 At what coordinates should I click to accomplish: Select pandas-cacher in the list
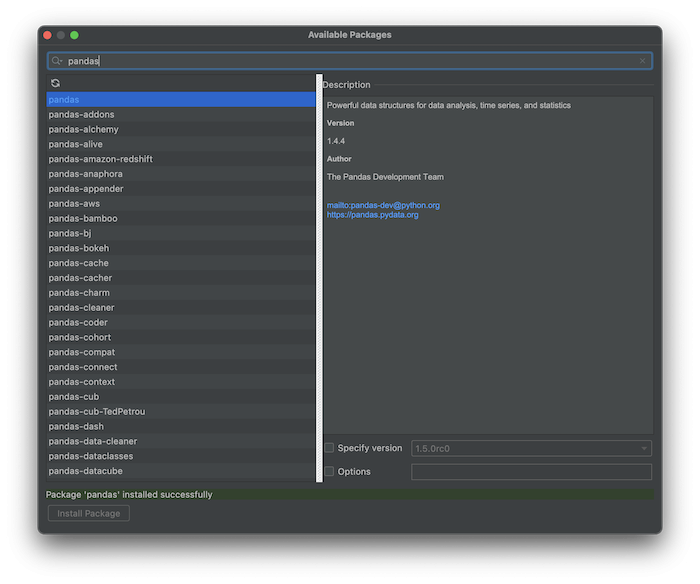click(x=181, y=278)
